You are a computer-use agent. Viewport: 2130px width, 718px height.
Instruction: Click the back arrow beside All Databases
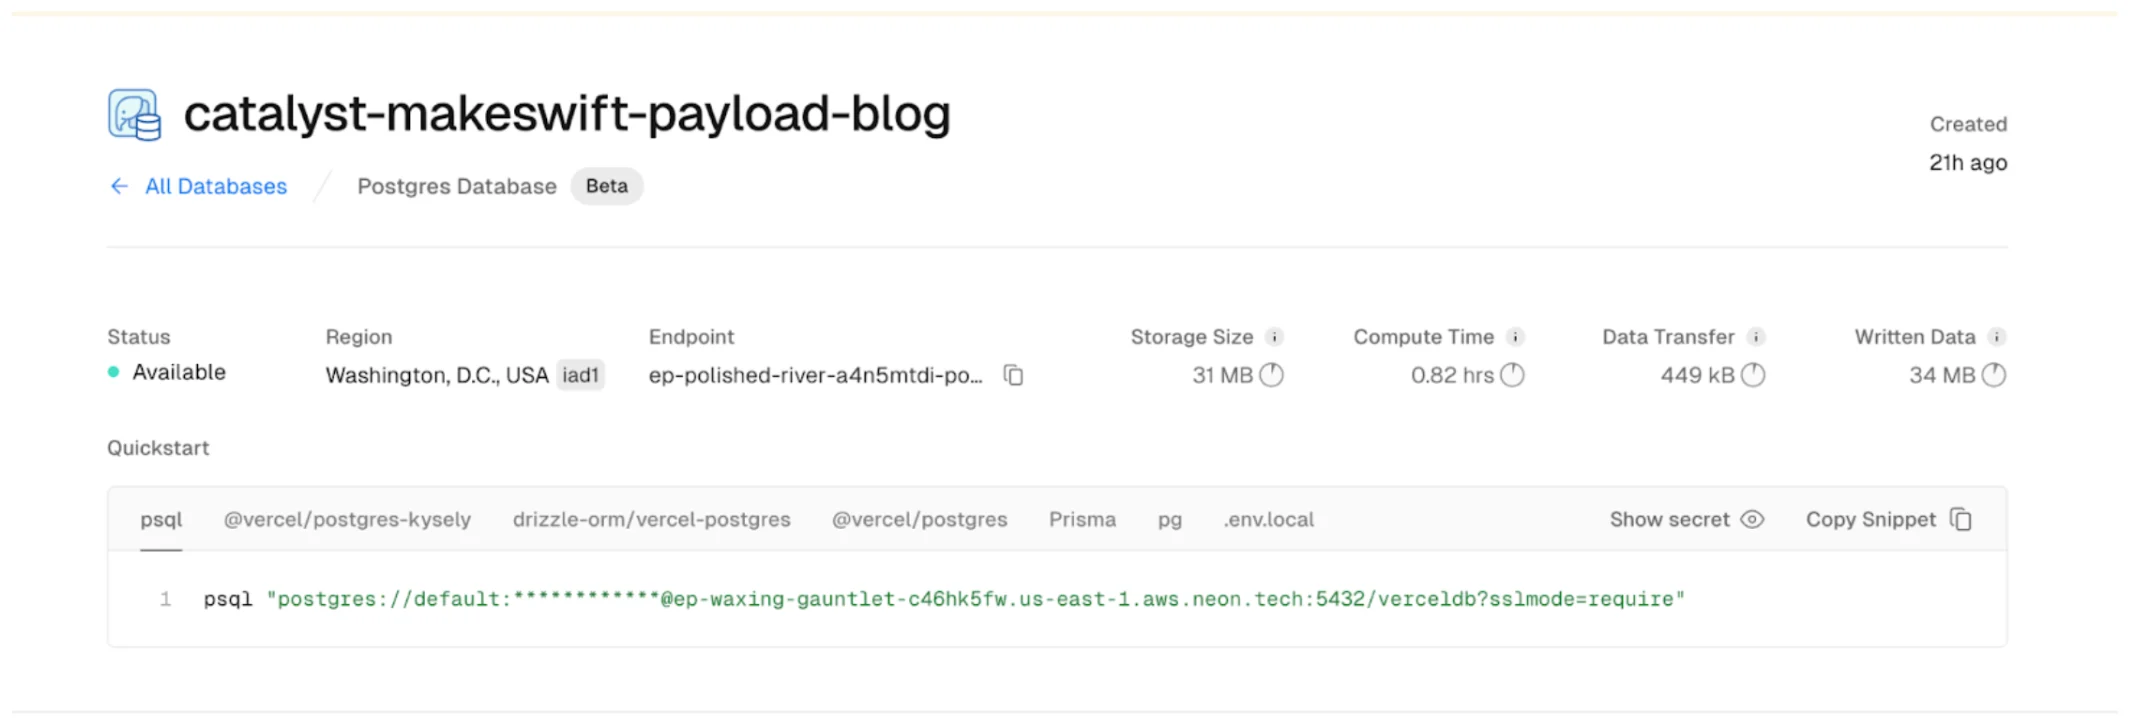(x=119, y=186)
